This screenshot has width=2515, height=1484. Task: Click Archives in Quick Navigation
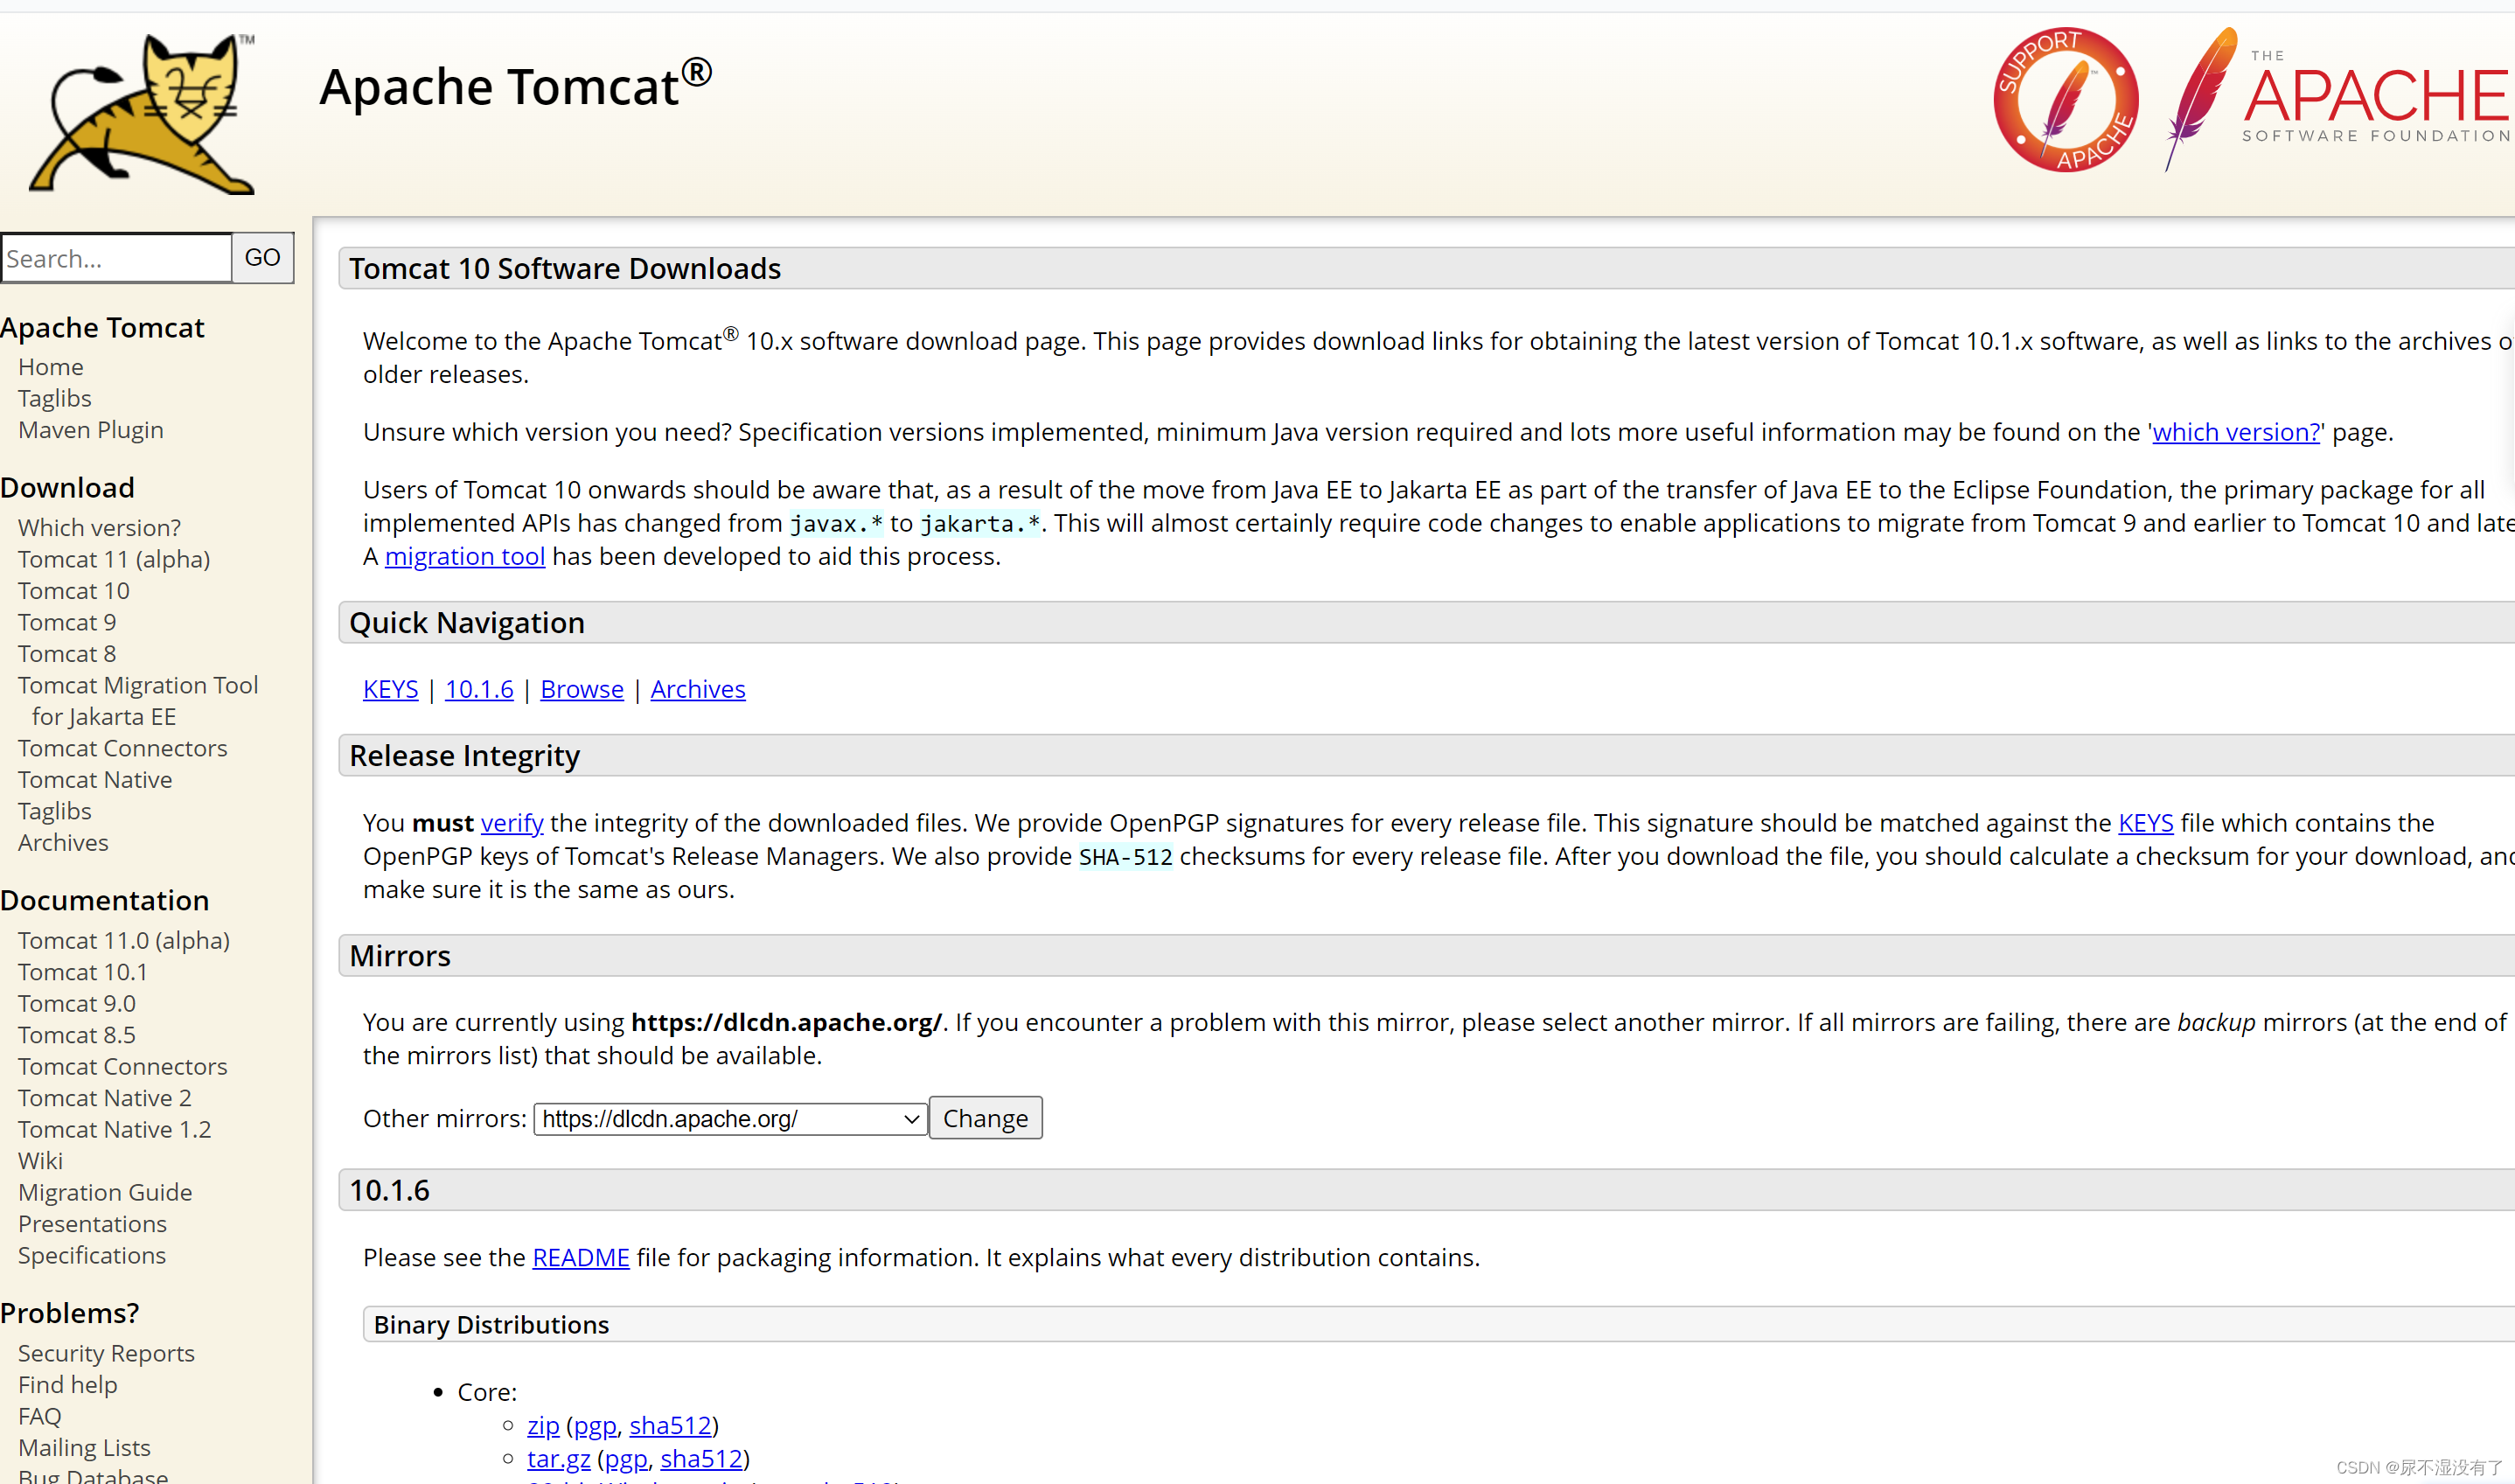pos(698,689)
